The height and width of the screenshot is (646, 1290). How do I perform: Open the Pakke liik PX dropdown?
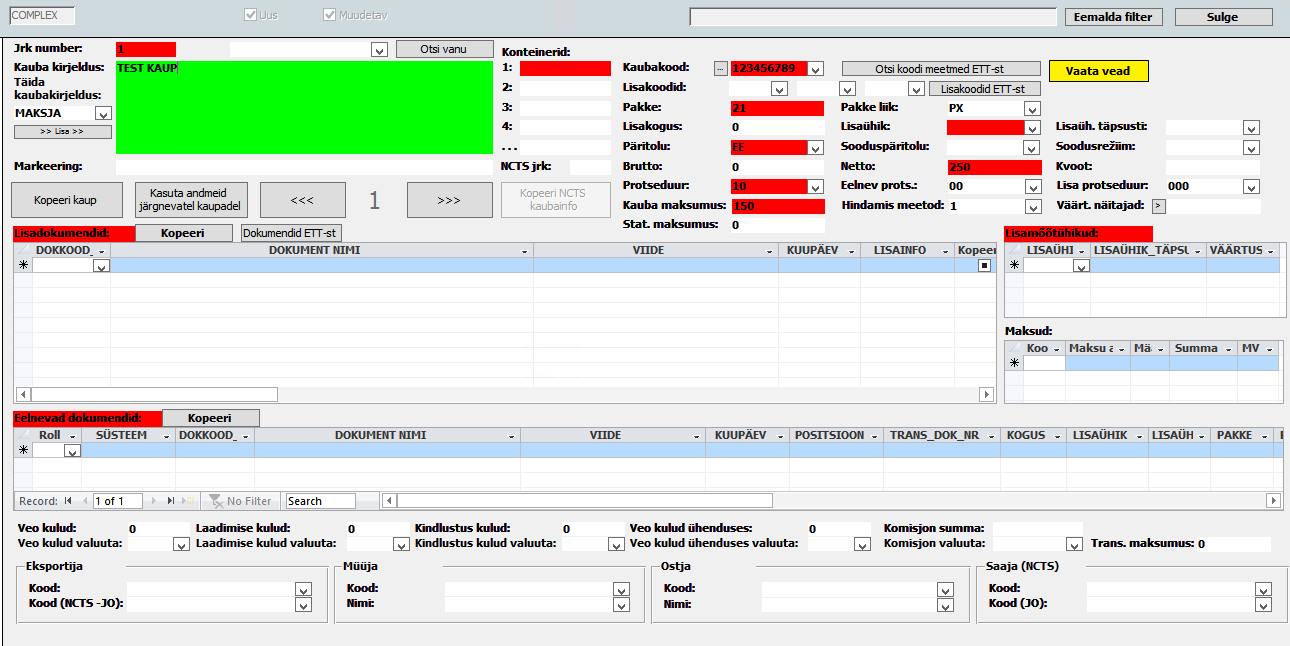1032,108
